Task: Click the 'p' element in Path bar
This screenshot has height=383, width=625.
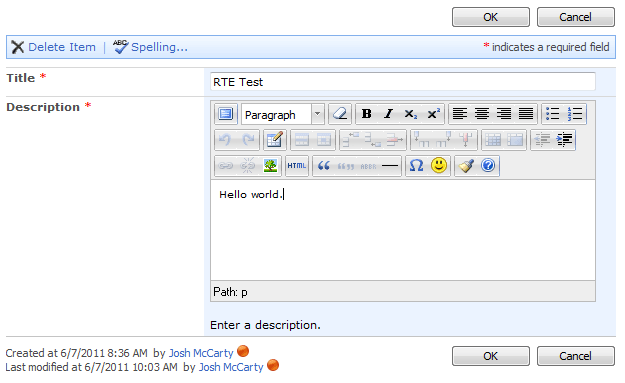Action: point(244,293)
